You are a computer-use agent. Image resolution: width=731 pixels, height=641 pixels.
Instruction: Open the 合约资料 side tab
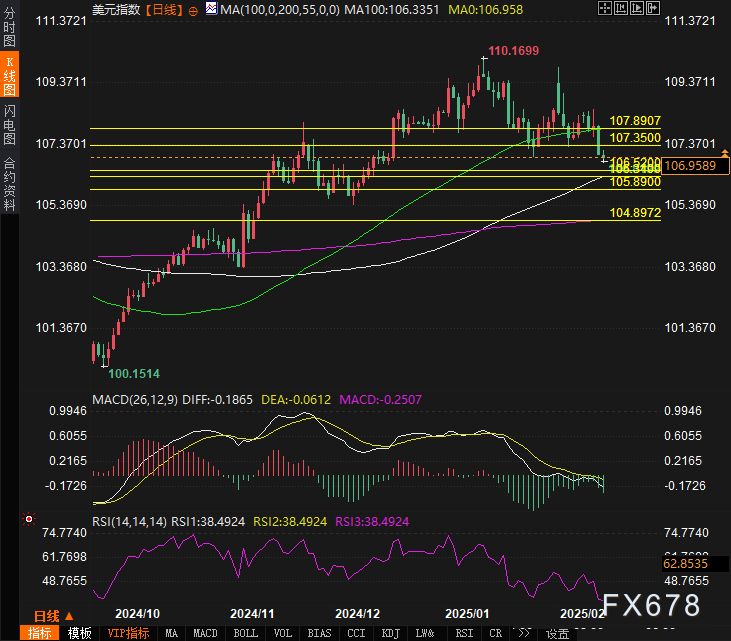click(9, 183)
